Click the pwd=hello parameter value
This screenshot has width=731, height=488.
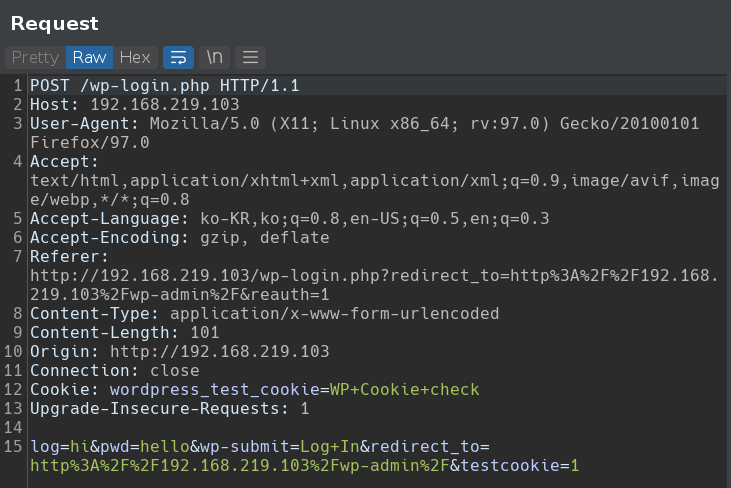165,447
